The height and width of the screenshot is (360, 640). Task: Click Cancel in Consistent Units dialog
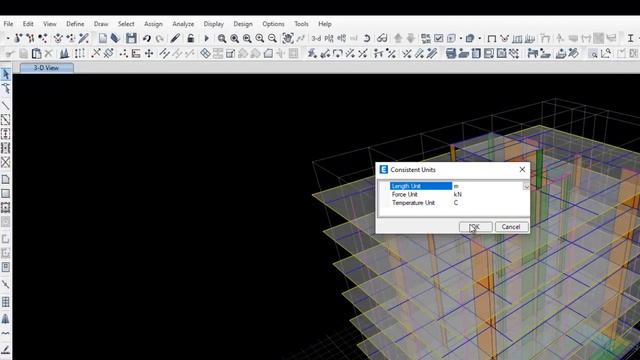511,227
